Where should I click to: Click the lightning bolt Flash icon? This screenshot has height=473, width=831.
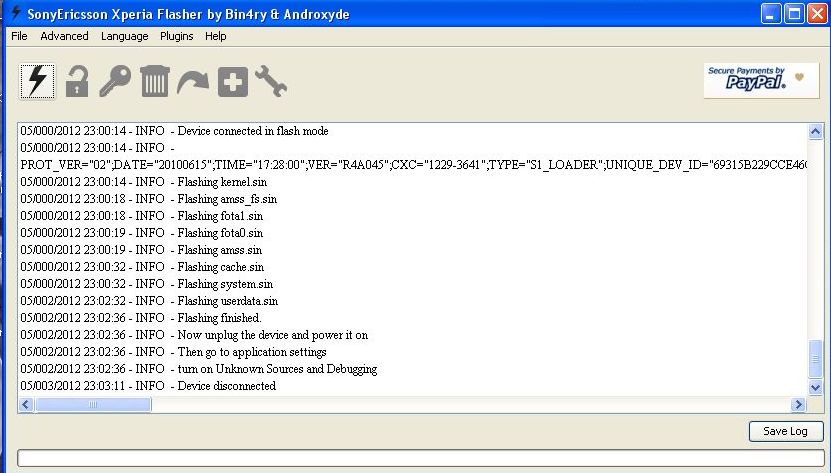click(37, 81)
